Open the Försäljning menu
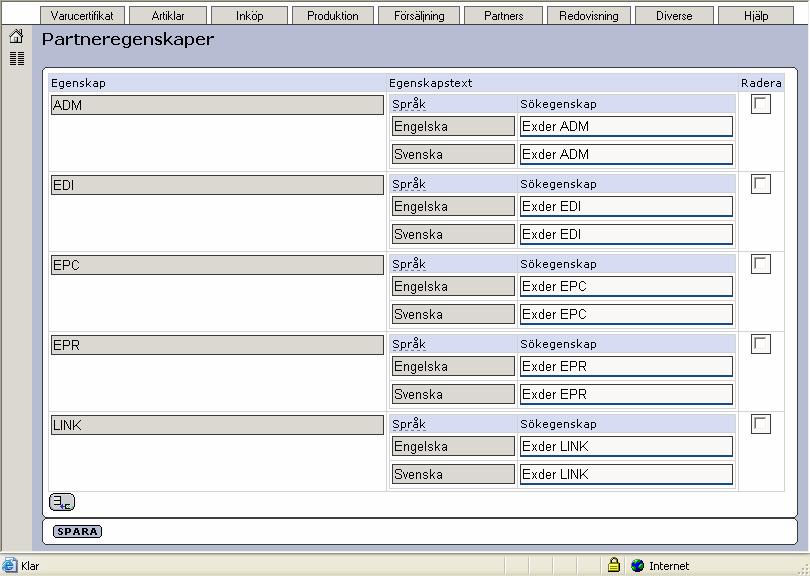810x576 pixels. point(419,15)
